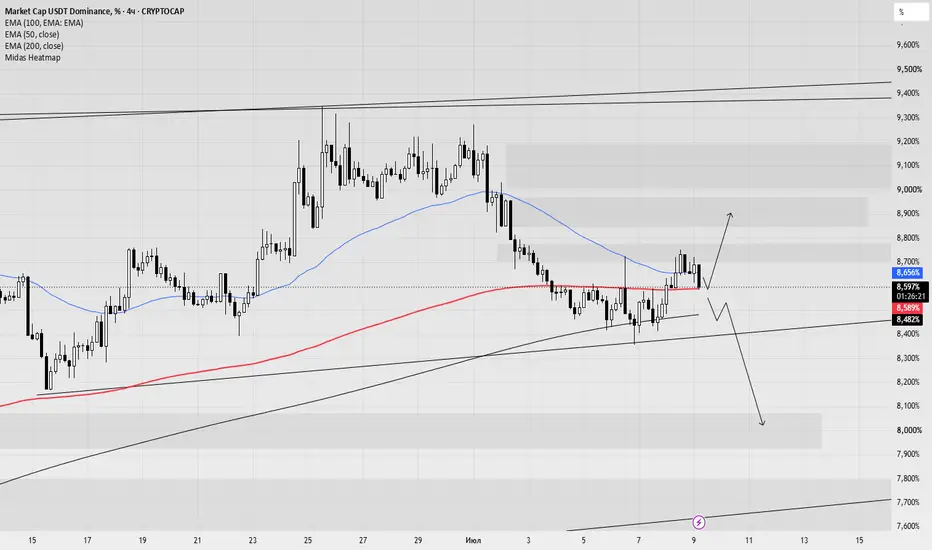Click the Июл month label on time axis
The height and width of the screenshot is (550, 932).
(x=474, y=540)
